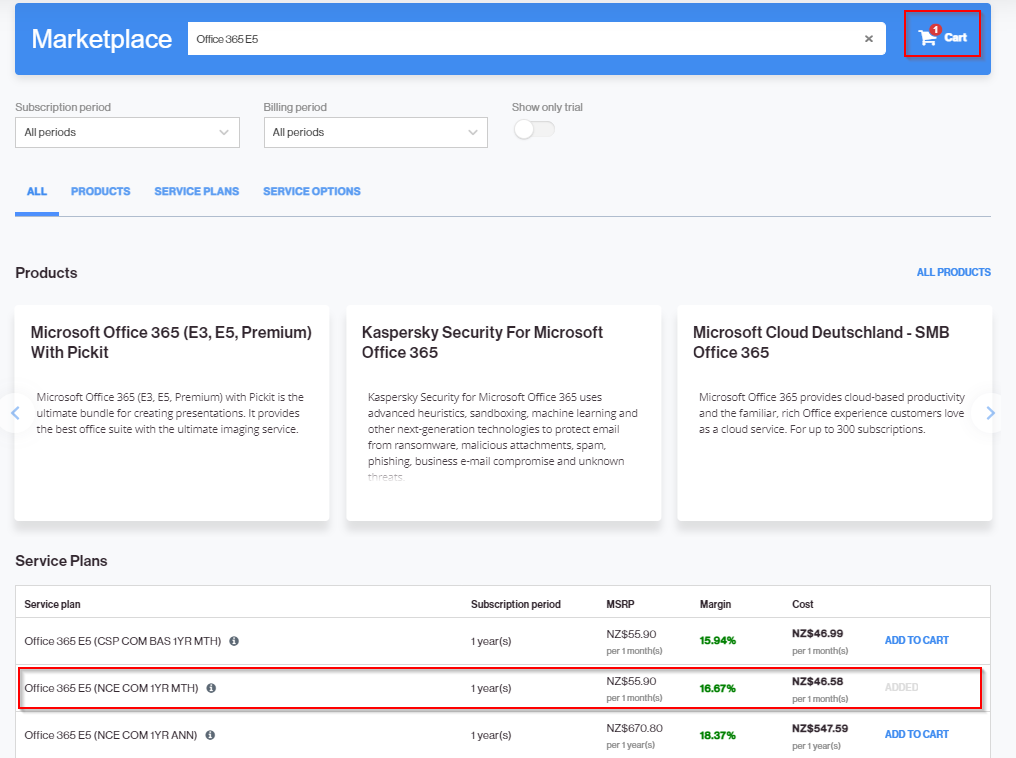The width and height of the screenshot is (1016, 758).
Task: Click the 18.37% margin value
Action: tap(717, 735)
